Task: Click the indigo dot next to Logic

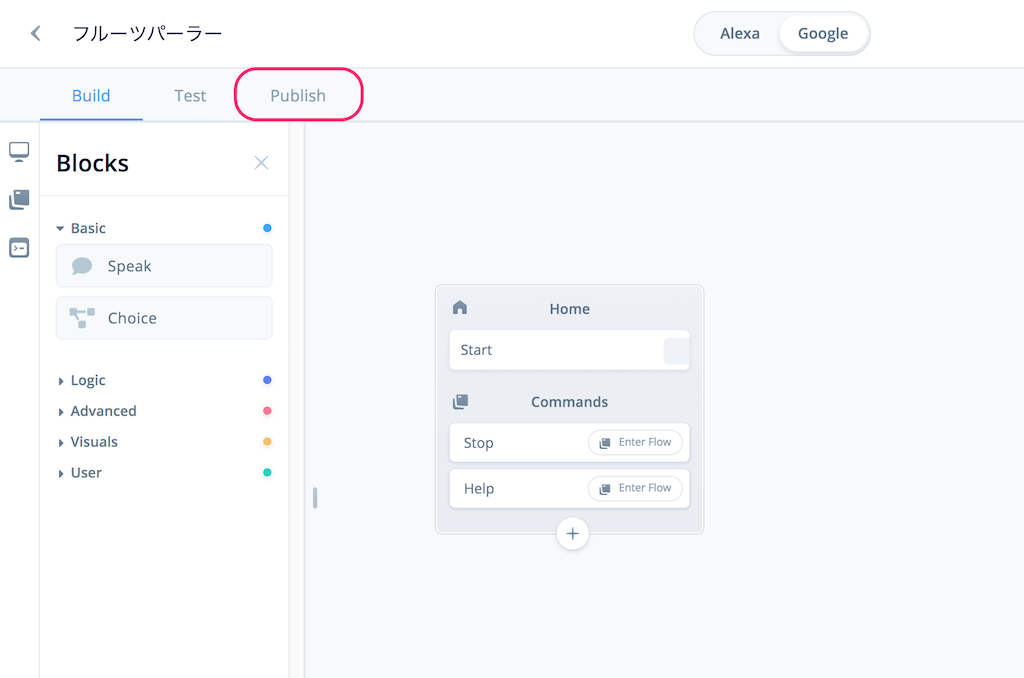Action: (x=267, y=380)
